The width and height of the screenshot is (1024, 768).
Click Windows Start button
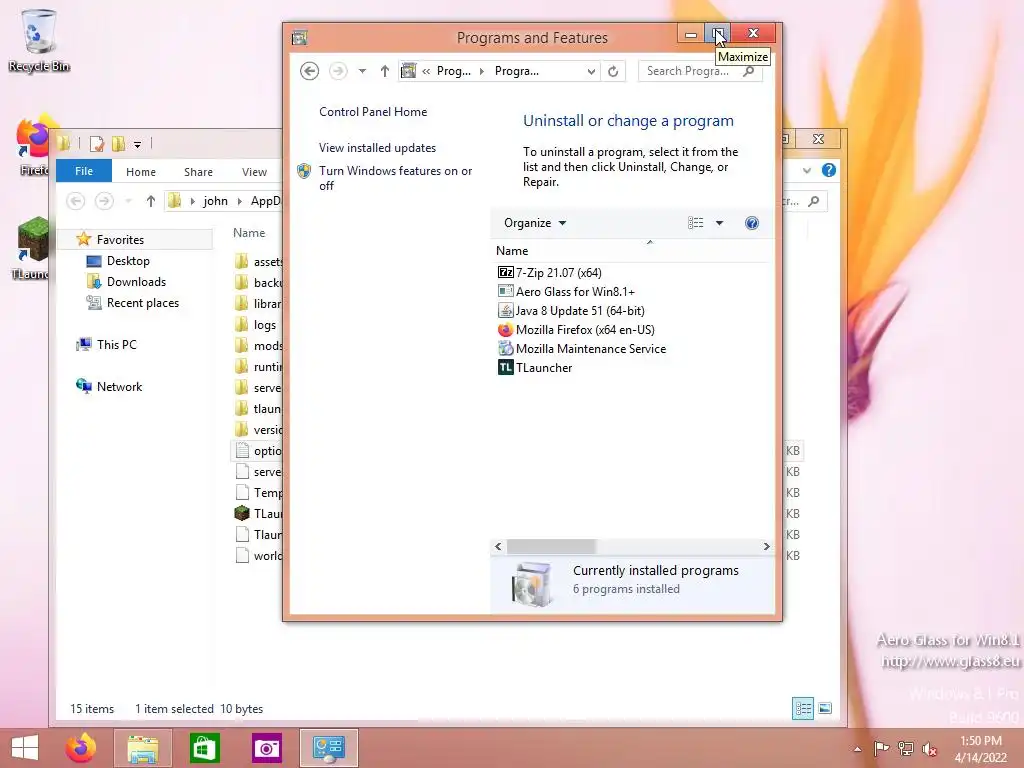point(25,748)
